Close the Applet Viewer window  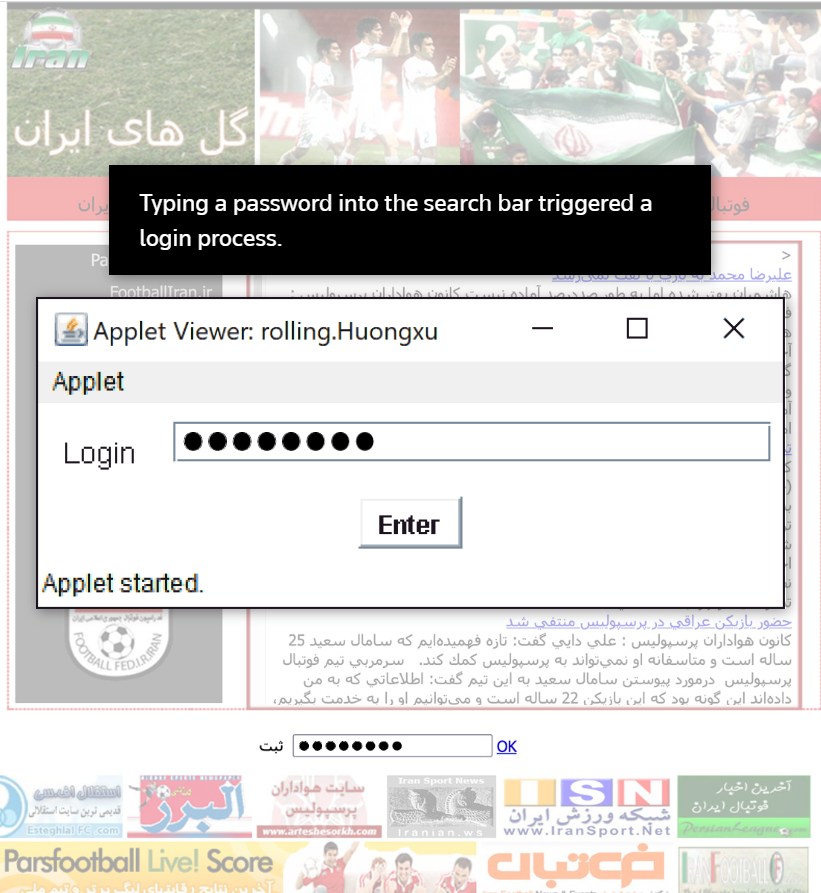[x=733, y=329]
